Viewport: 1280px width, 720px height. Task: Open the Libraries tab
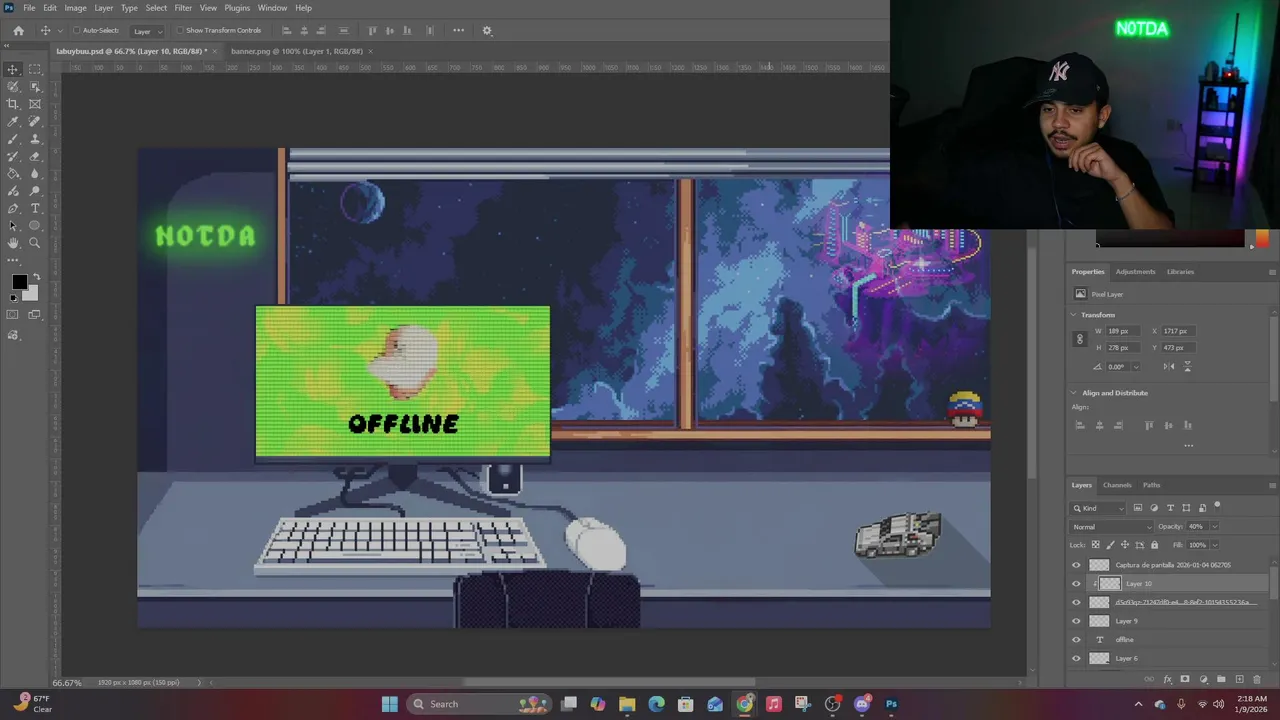point(1180,272)
